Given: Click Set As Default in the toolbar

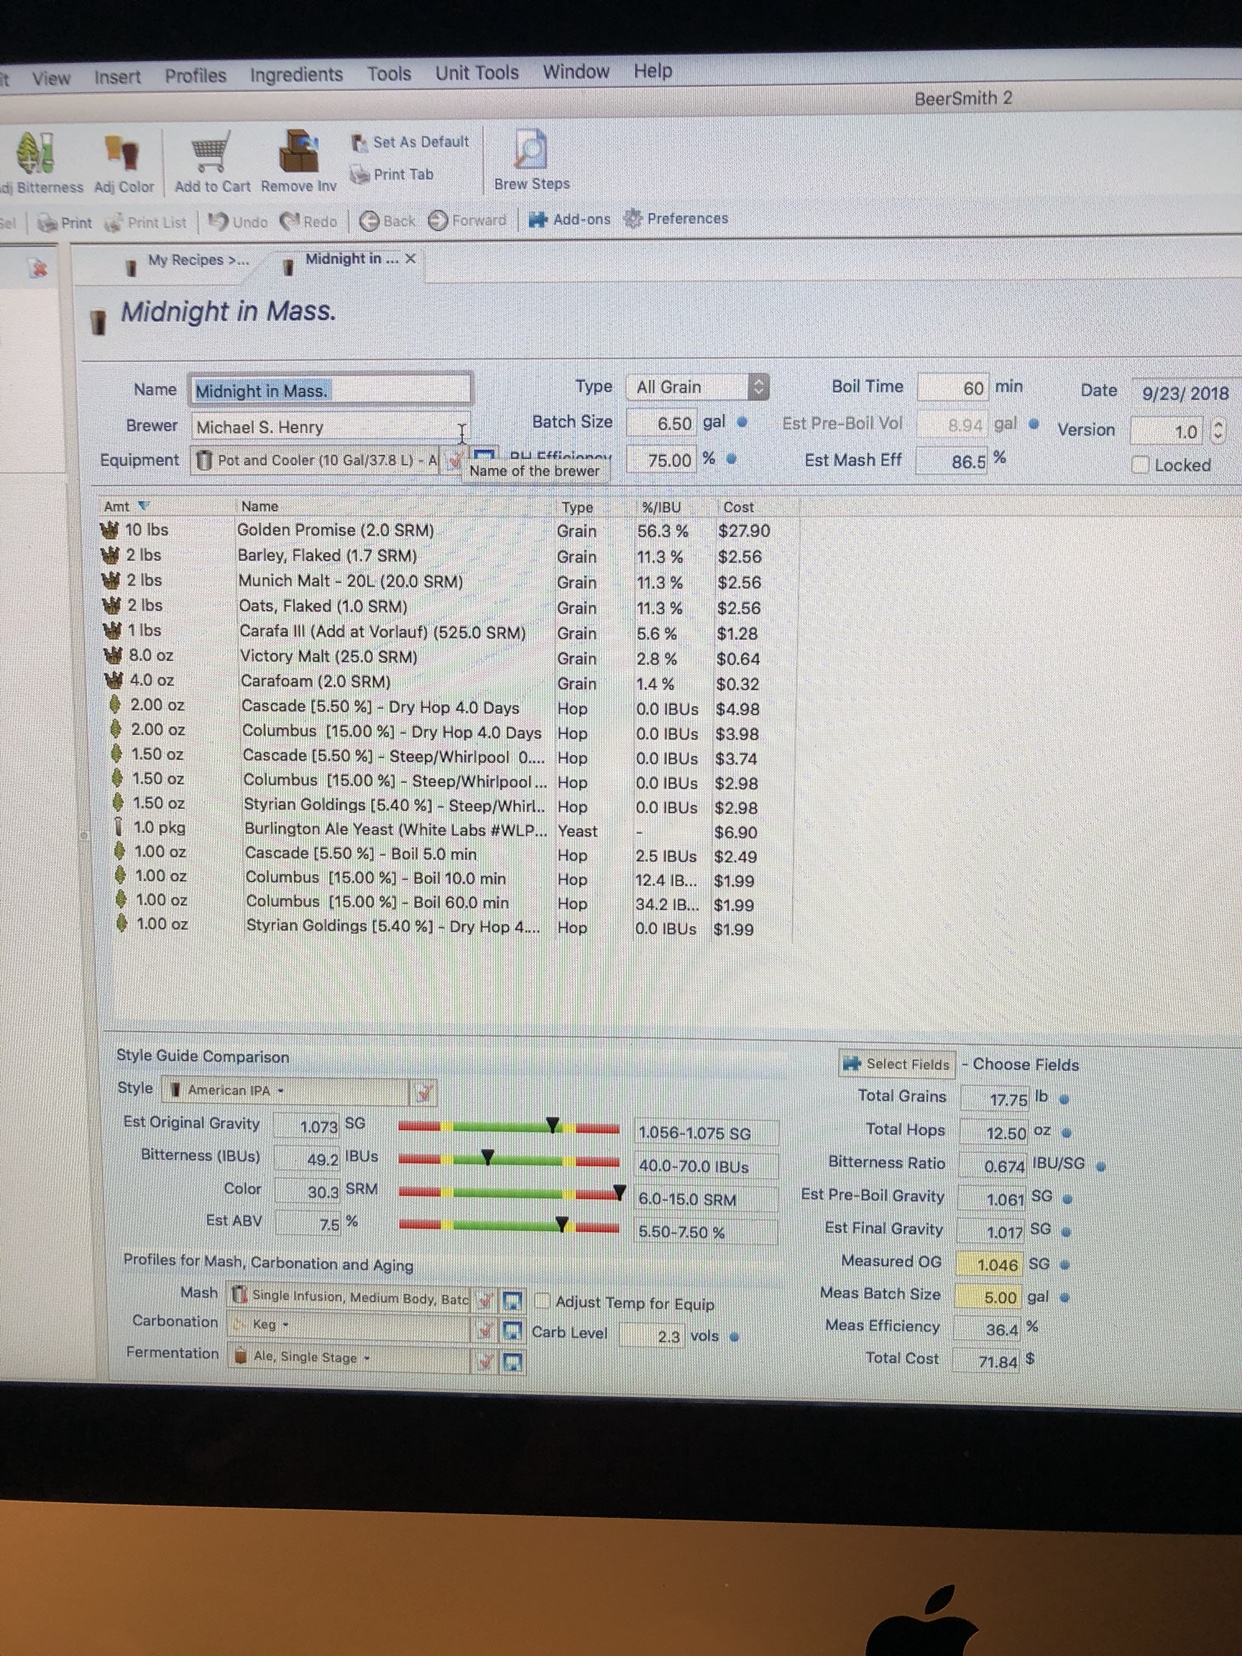Looking at the screenshot, I should [409, 142].
